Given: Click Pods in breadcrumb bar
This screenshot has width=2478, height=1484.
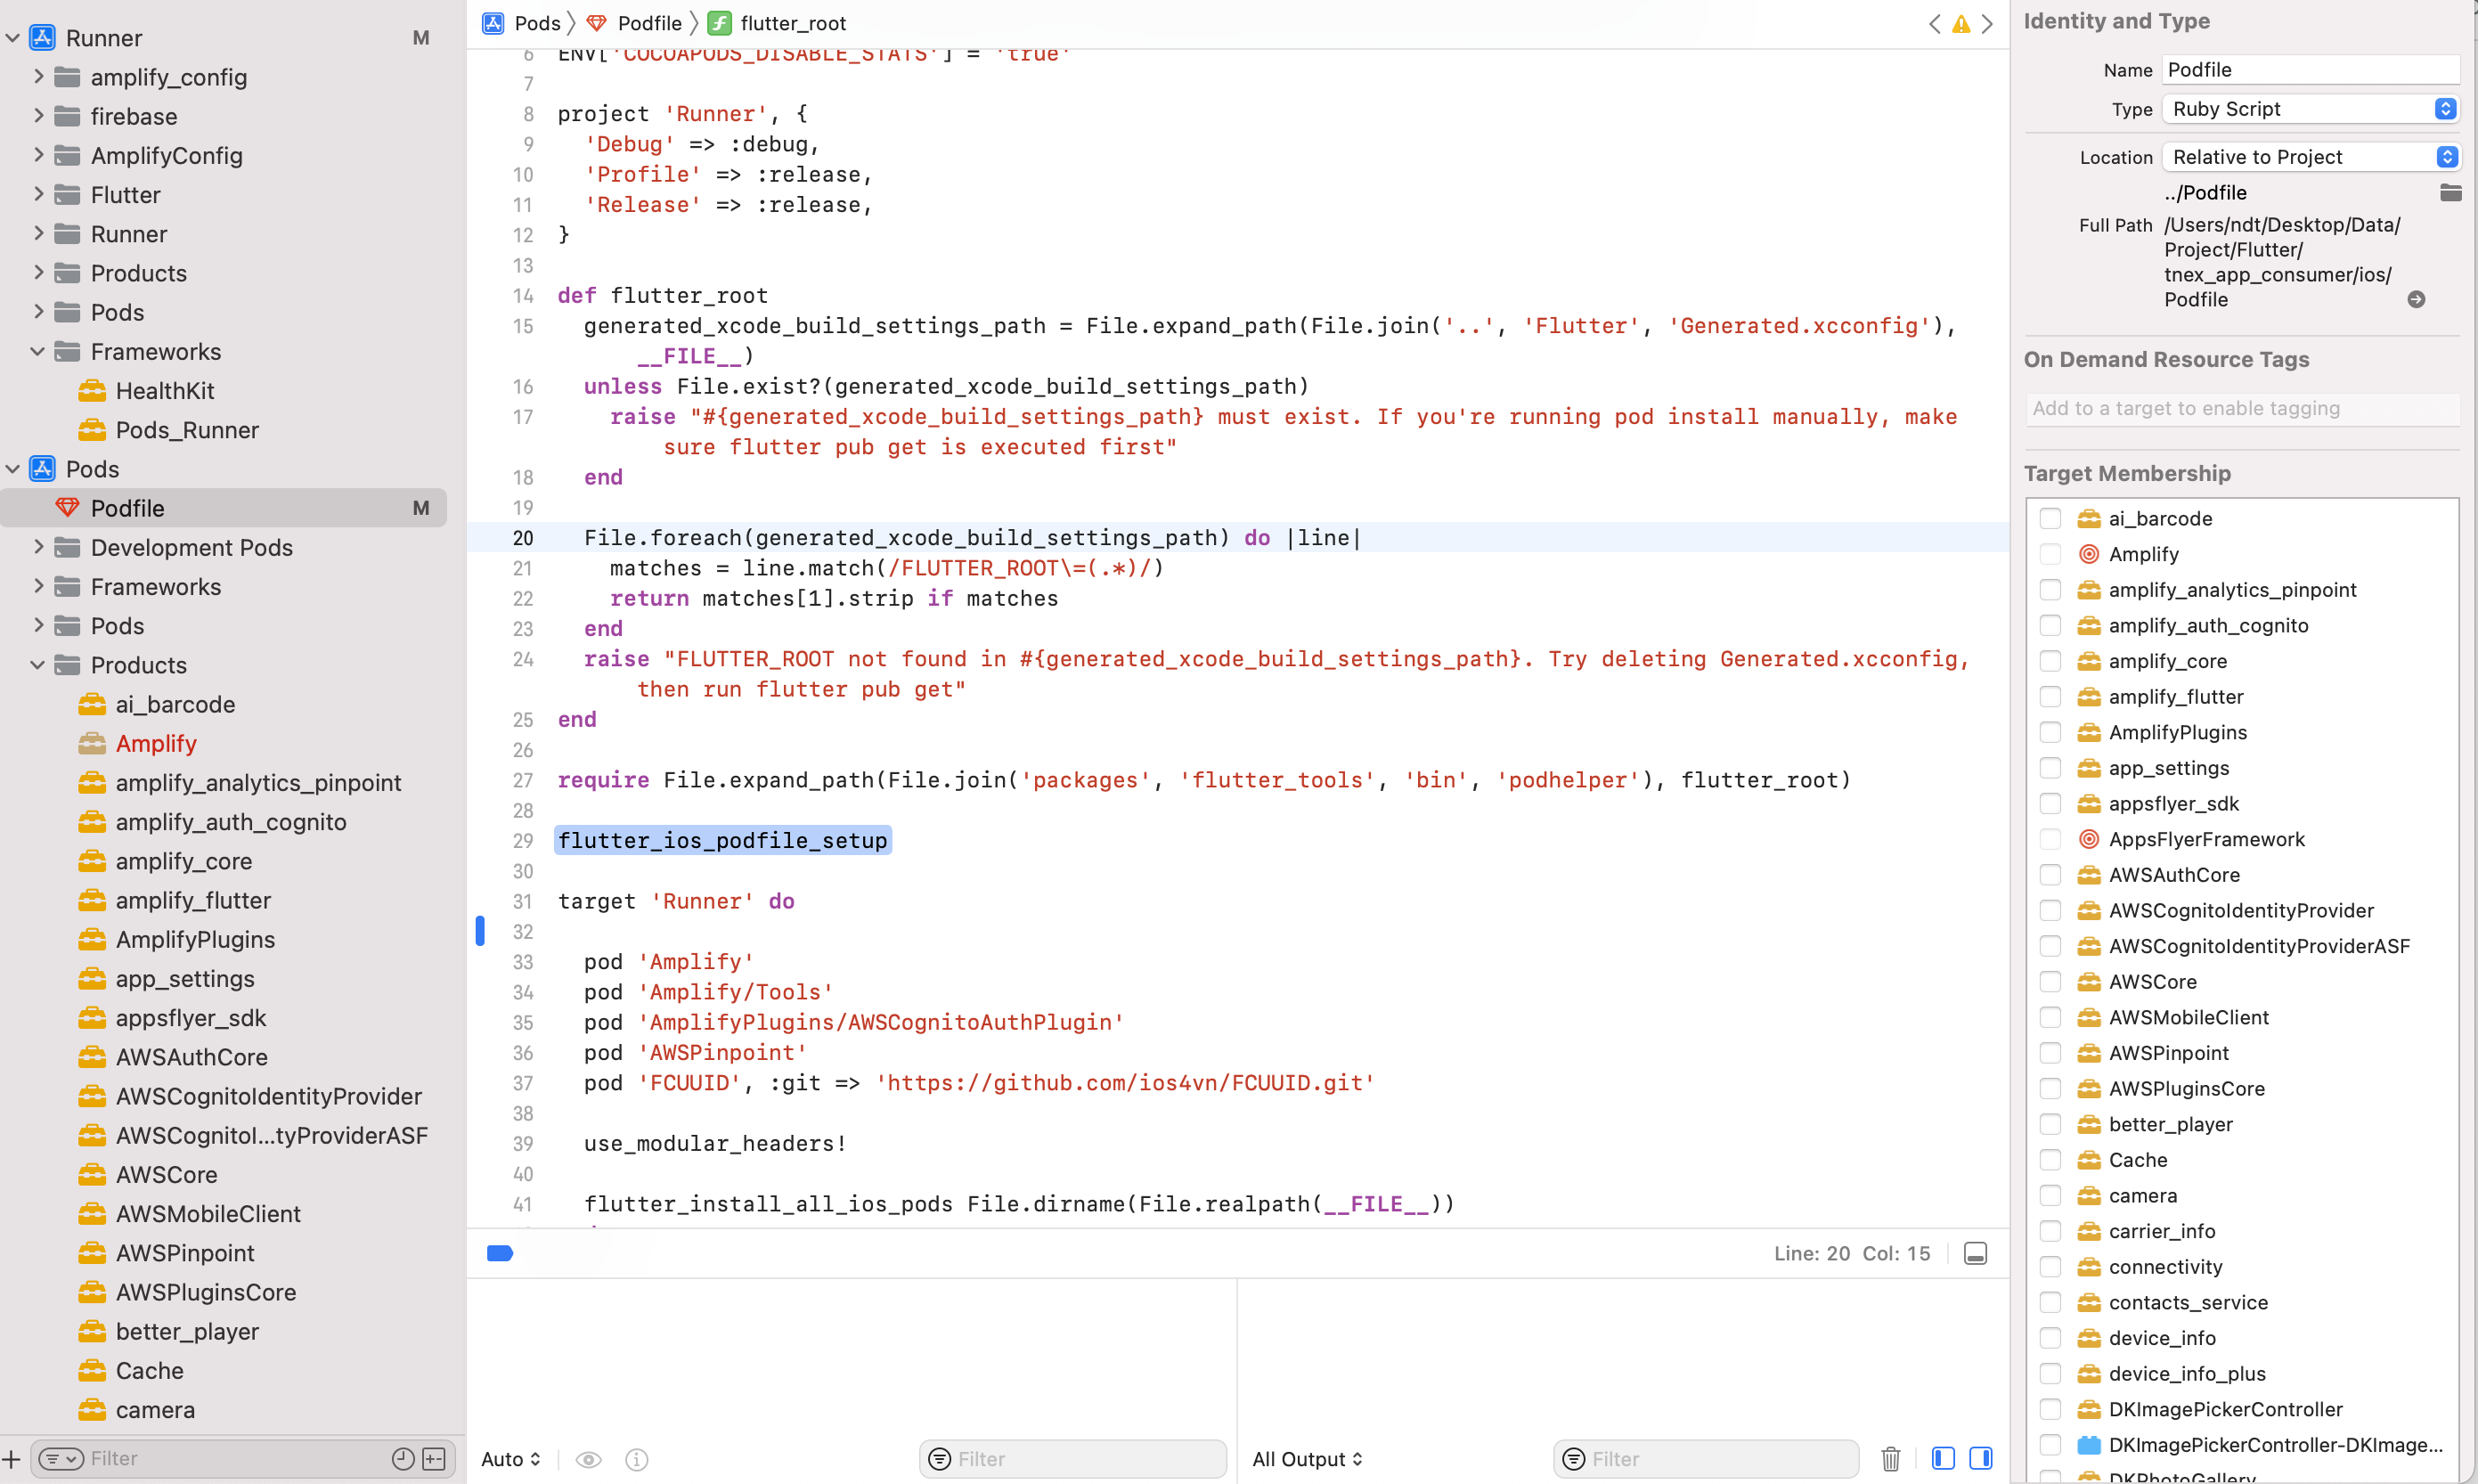Looking at the screenshot, I should click(x=537, y=23).
